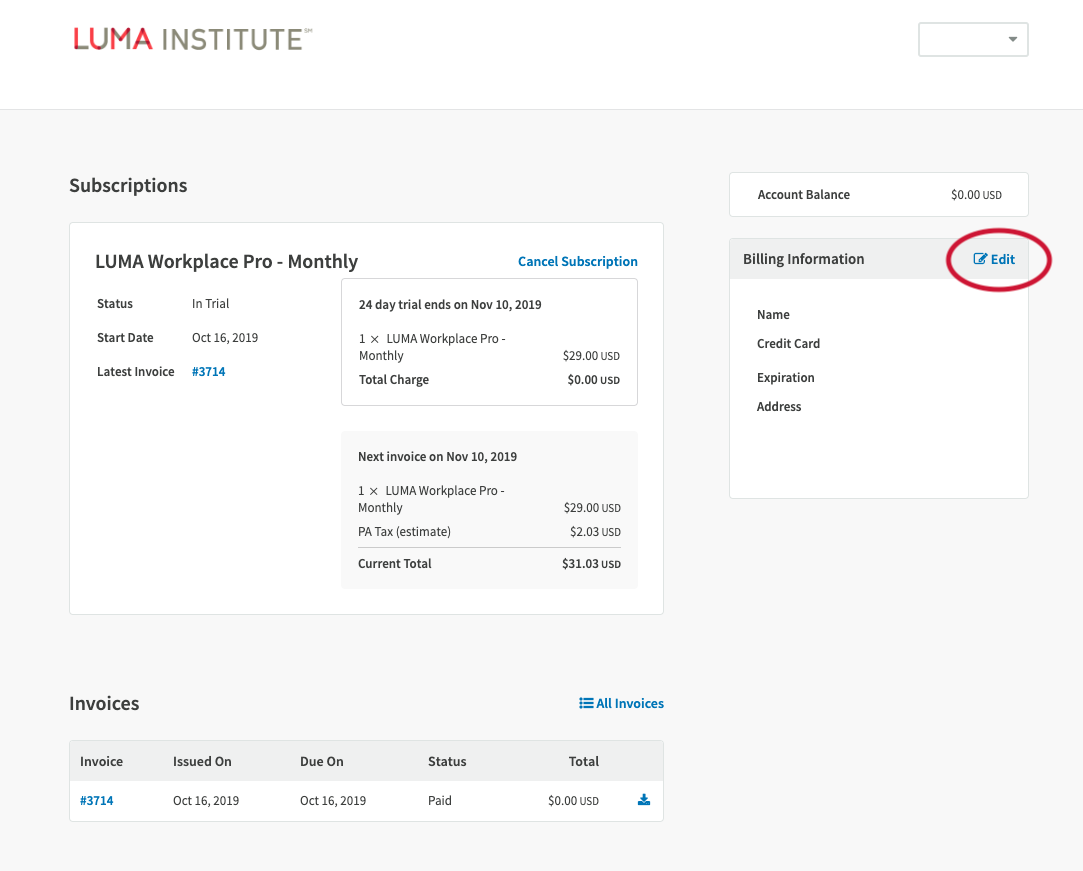Click the Name label in billing info
1083x871 pixels.
(x=773, y=314)
